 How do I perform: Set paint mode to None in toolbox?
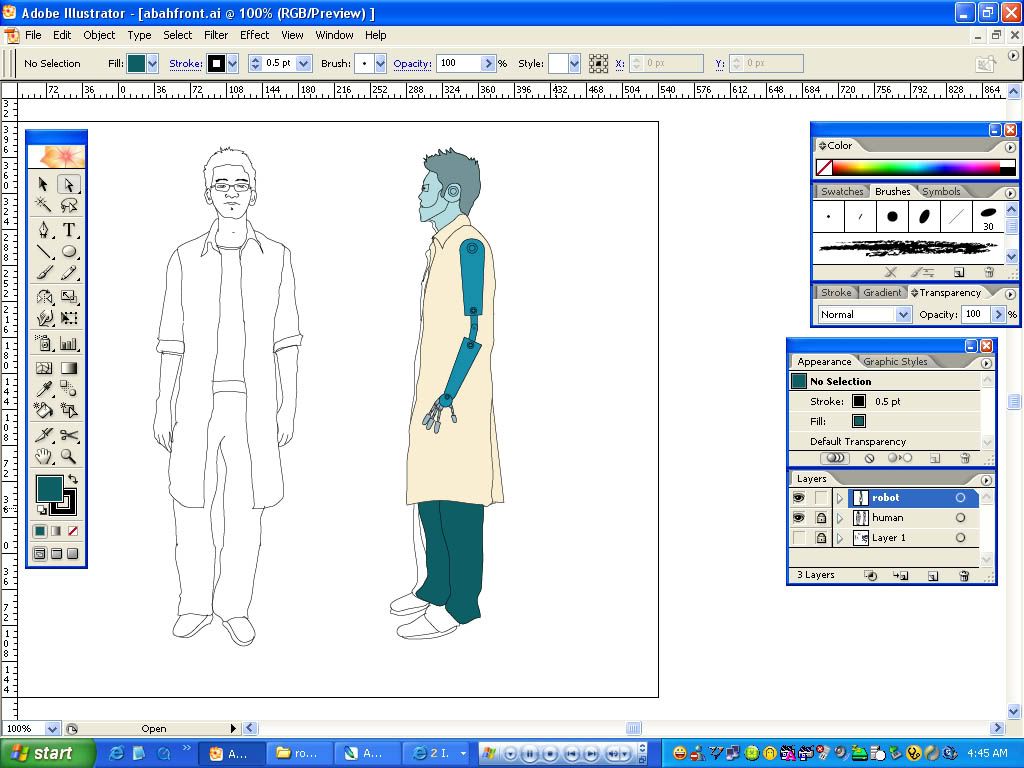coord(72,532)
